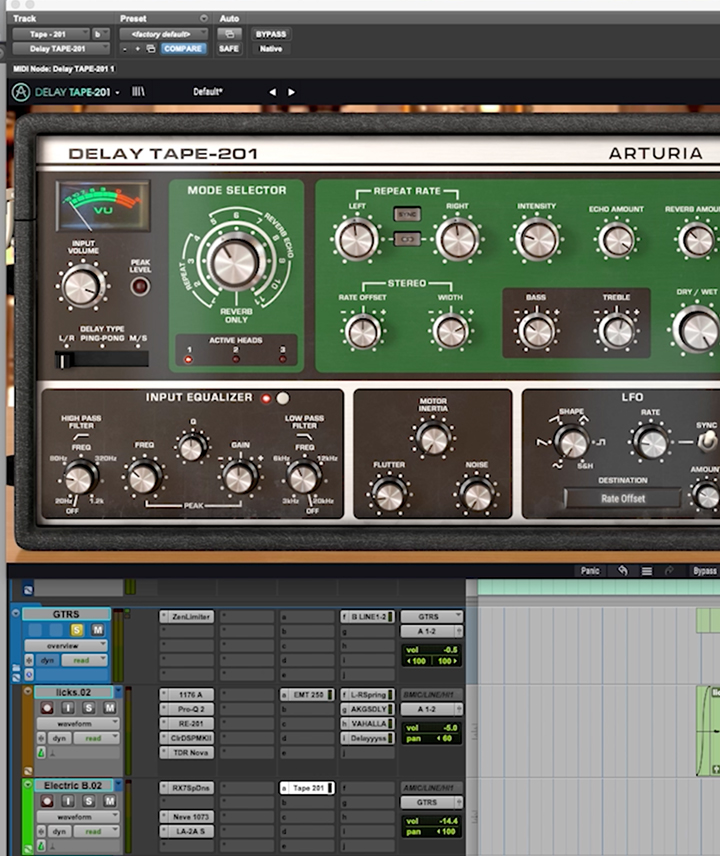This screenshot has width=720, height=856.
Task: Click the white Input Equalizer button
Action: tap(283, 398)
